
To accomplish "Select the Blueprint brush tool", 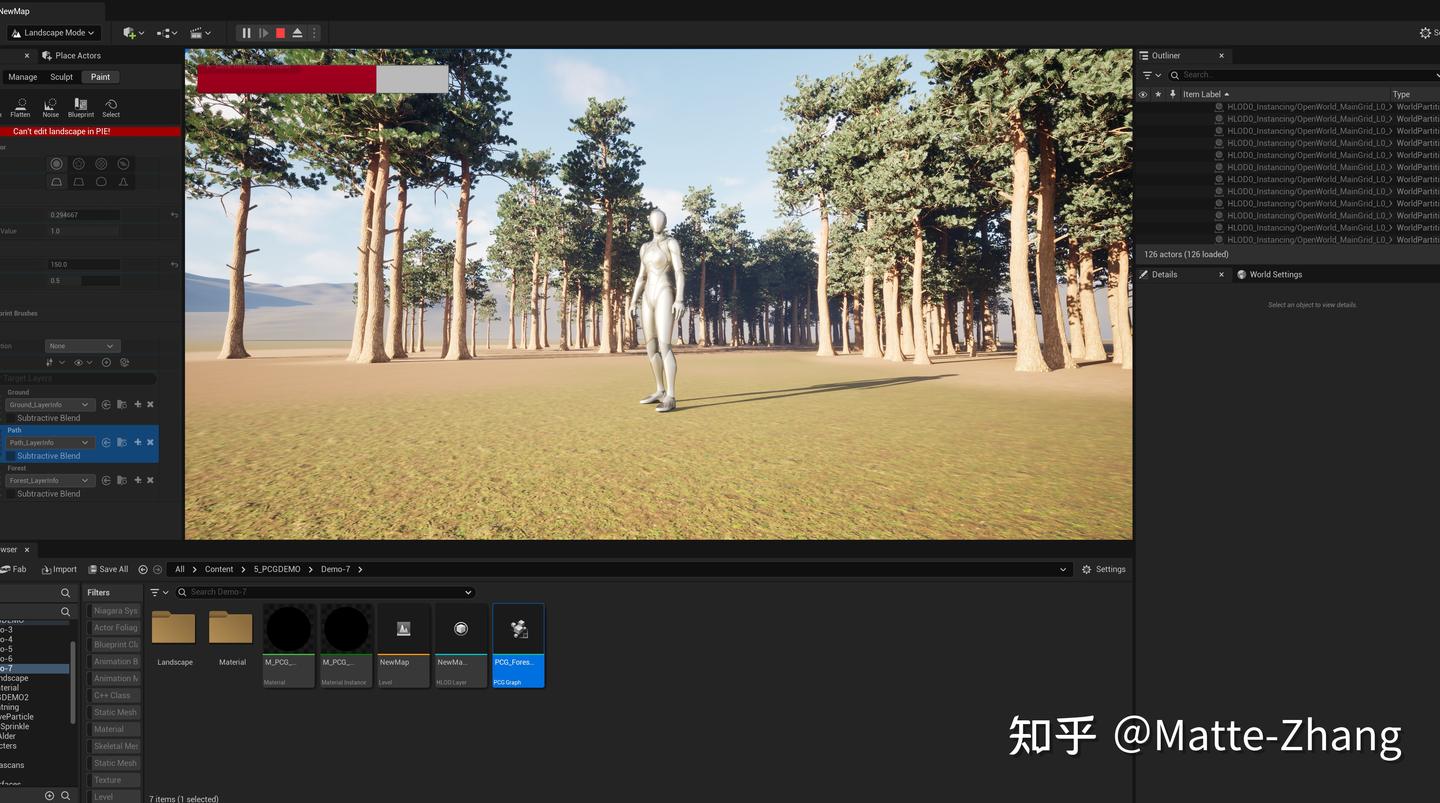I will point(80,106).
